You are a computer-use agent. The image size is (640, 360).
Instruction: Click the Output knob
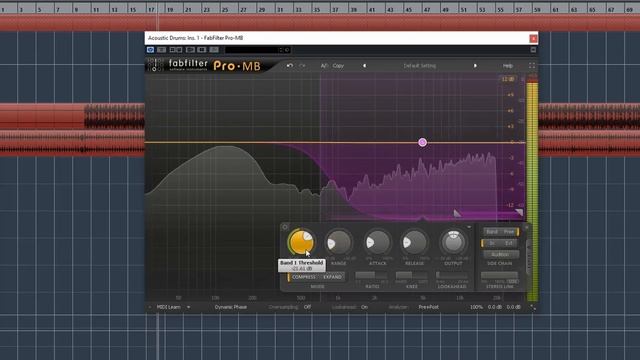(453, 242)
